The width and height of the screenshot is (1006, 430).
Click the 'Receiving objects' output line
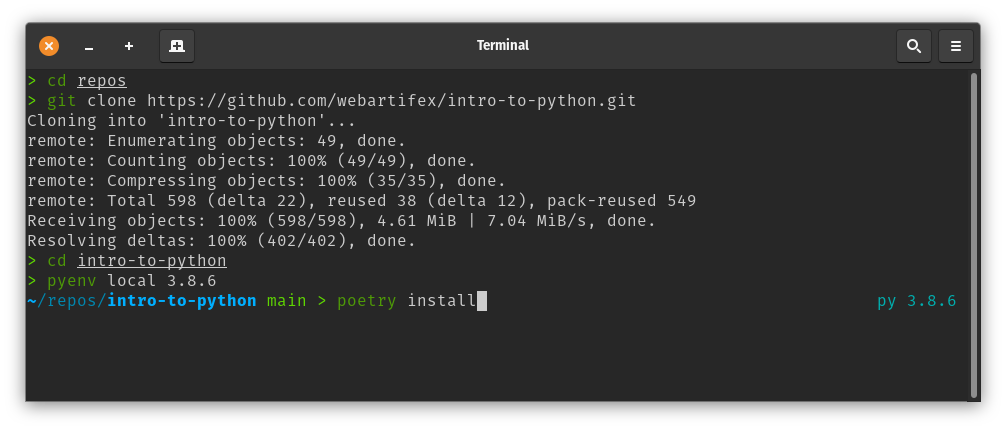(x=341, y=221)
